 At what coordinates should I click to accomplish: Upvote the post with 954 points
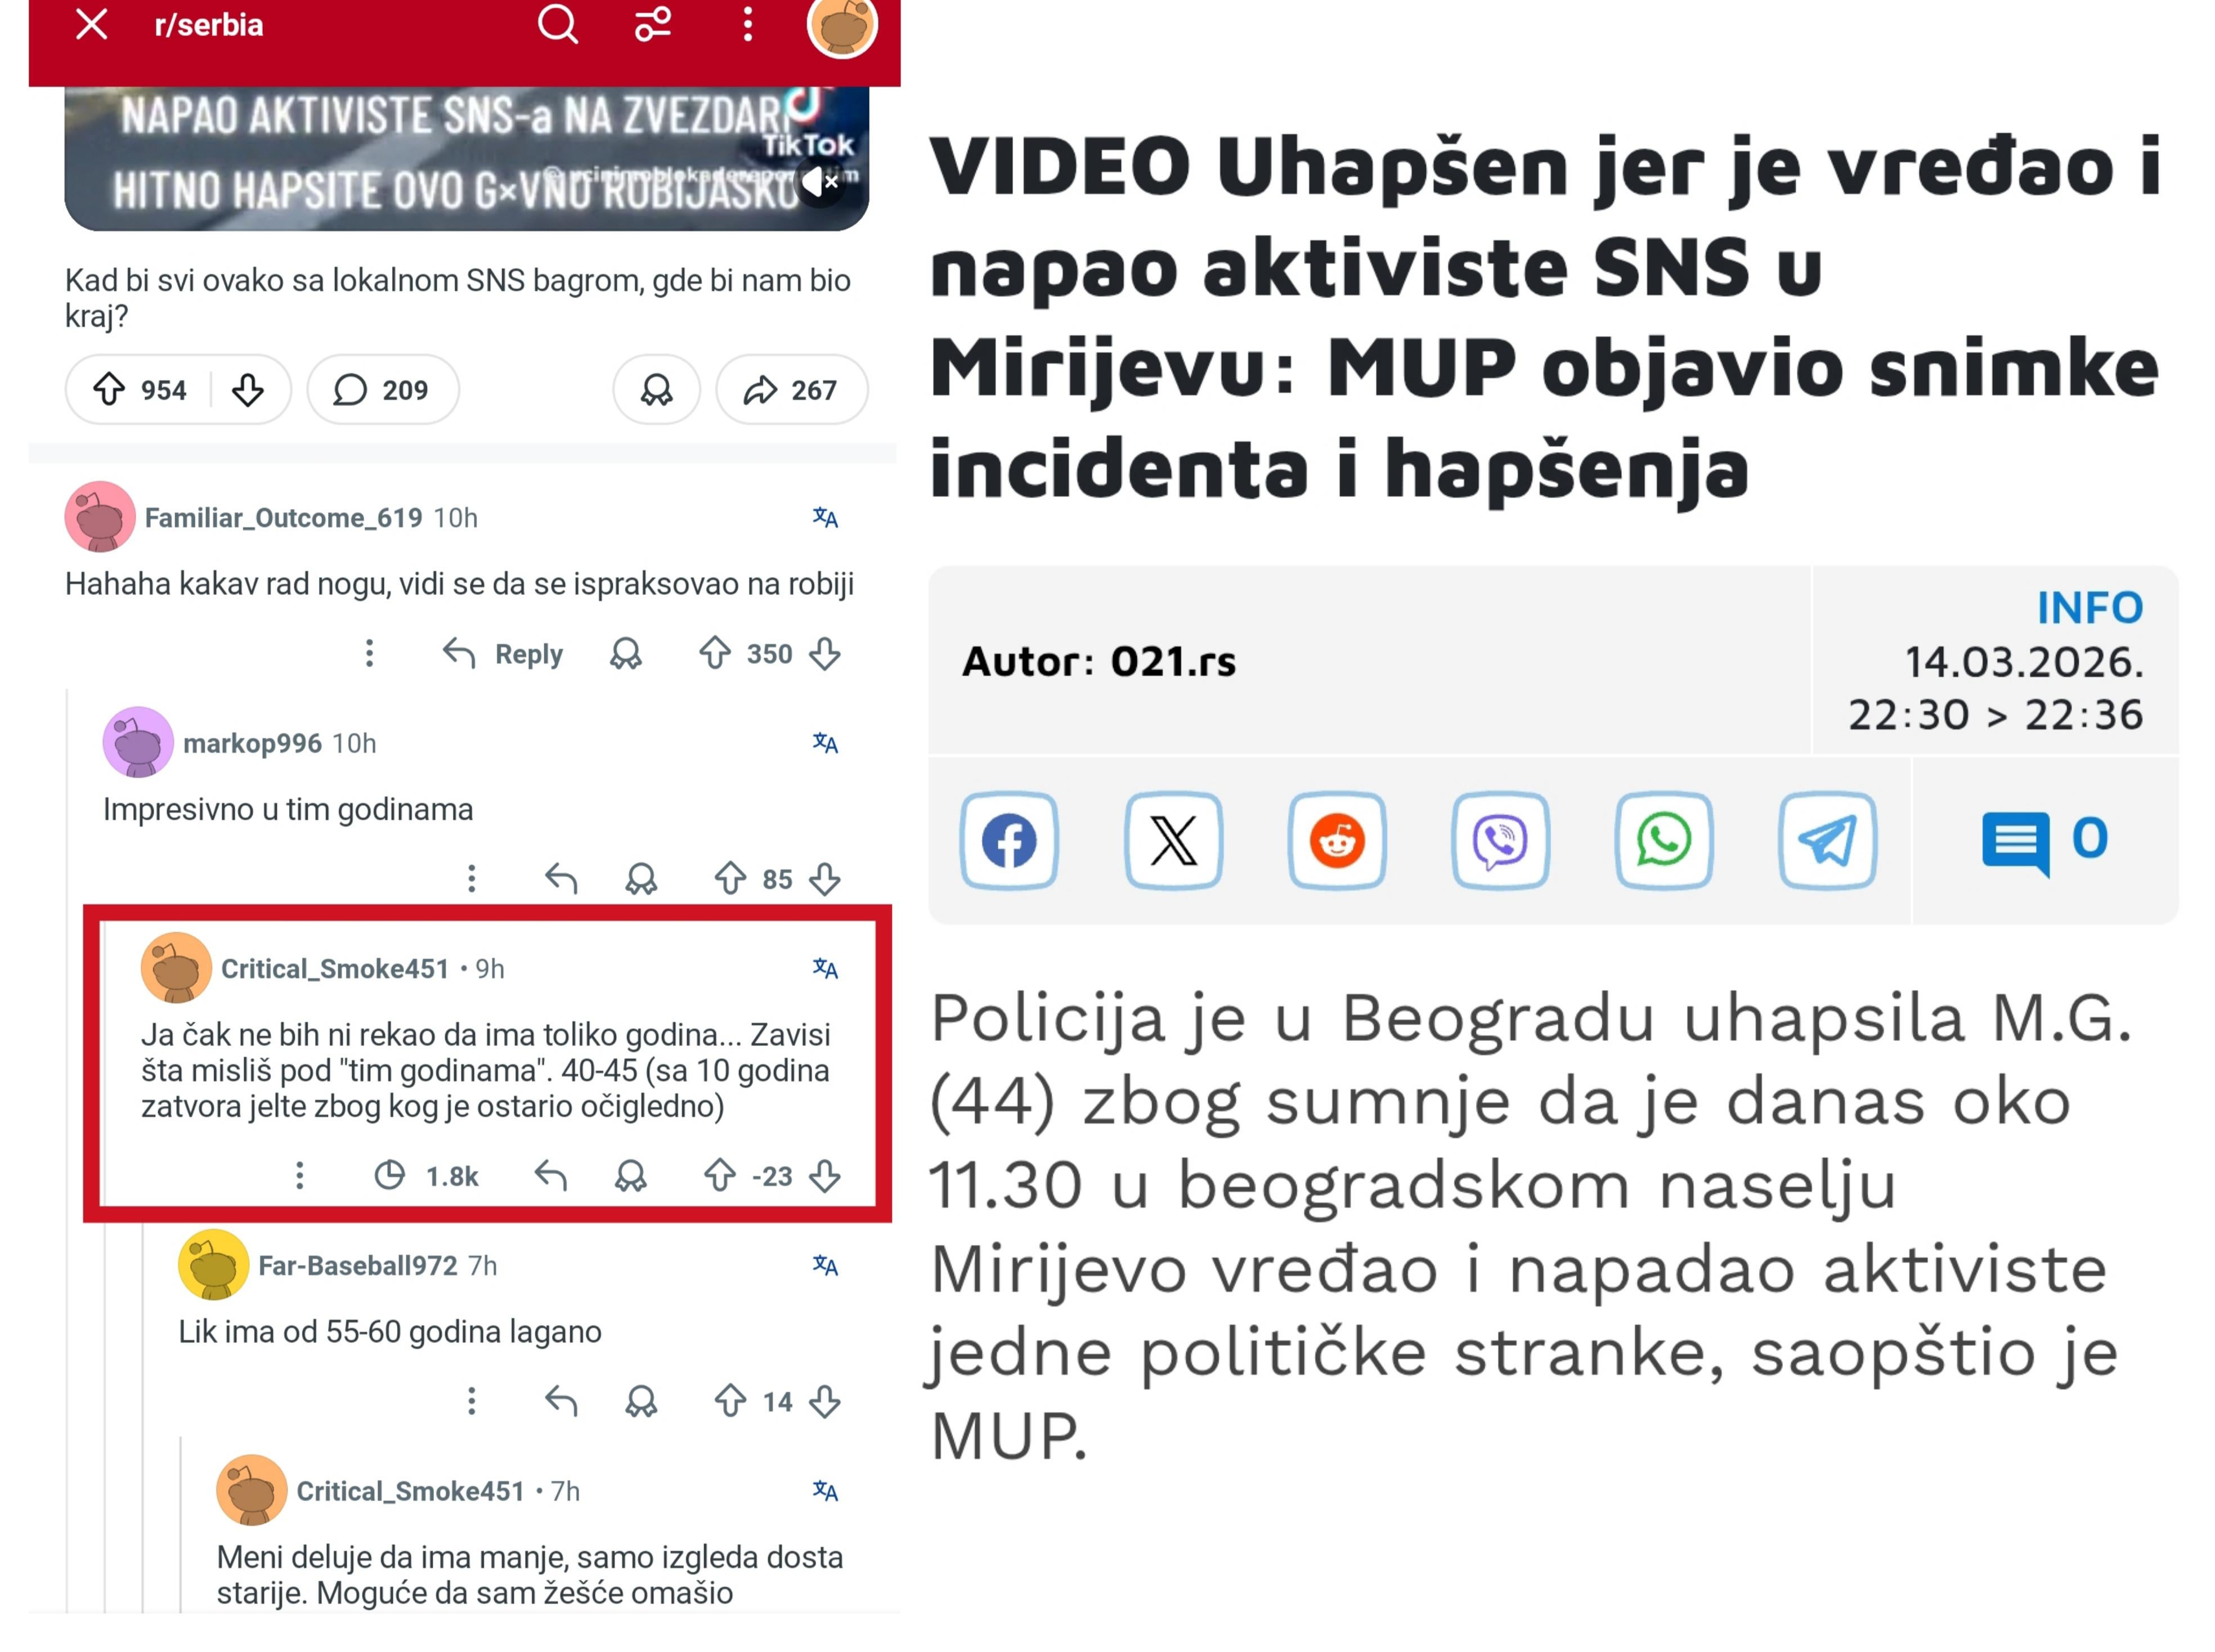point(109,389)
